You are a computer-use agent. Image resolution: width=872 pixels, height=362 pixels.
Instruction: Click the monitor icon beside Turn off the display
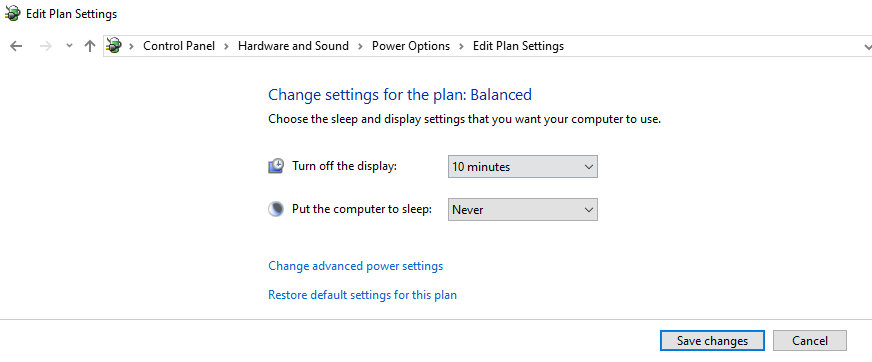pos(276,166)
